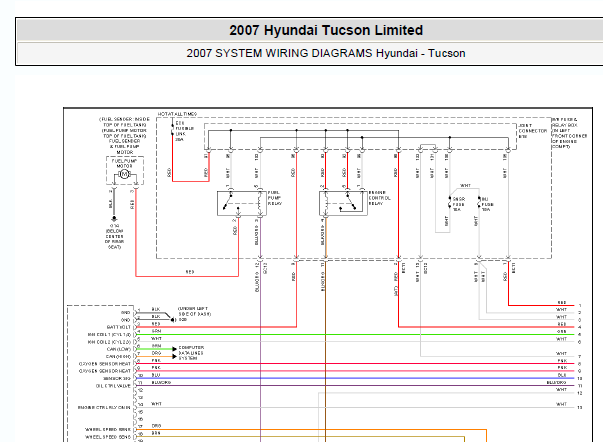The image size is (603, 442).
Task: Click the fuel pump relay switch symbol
Action: [227, 202]
